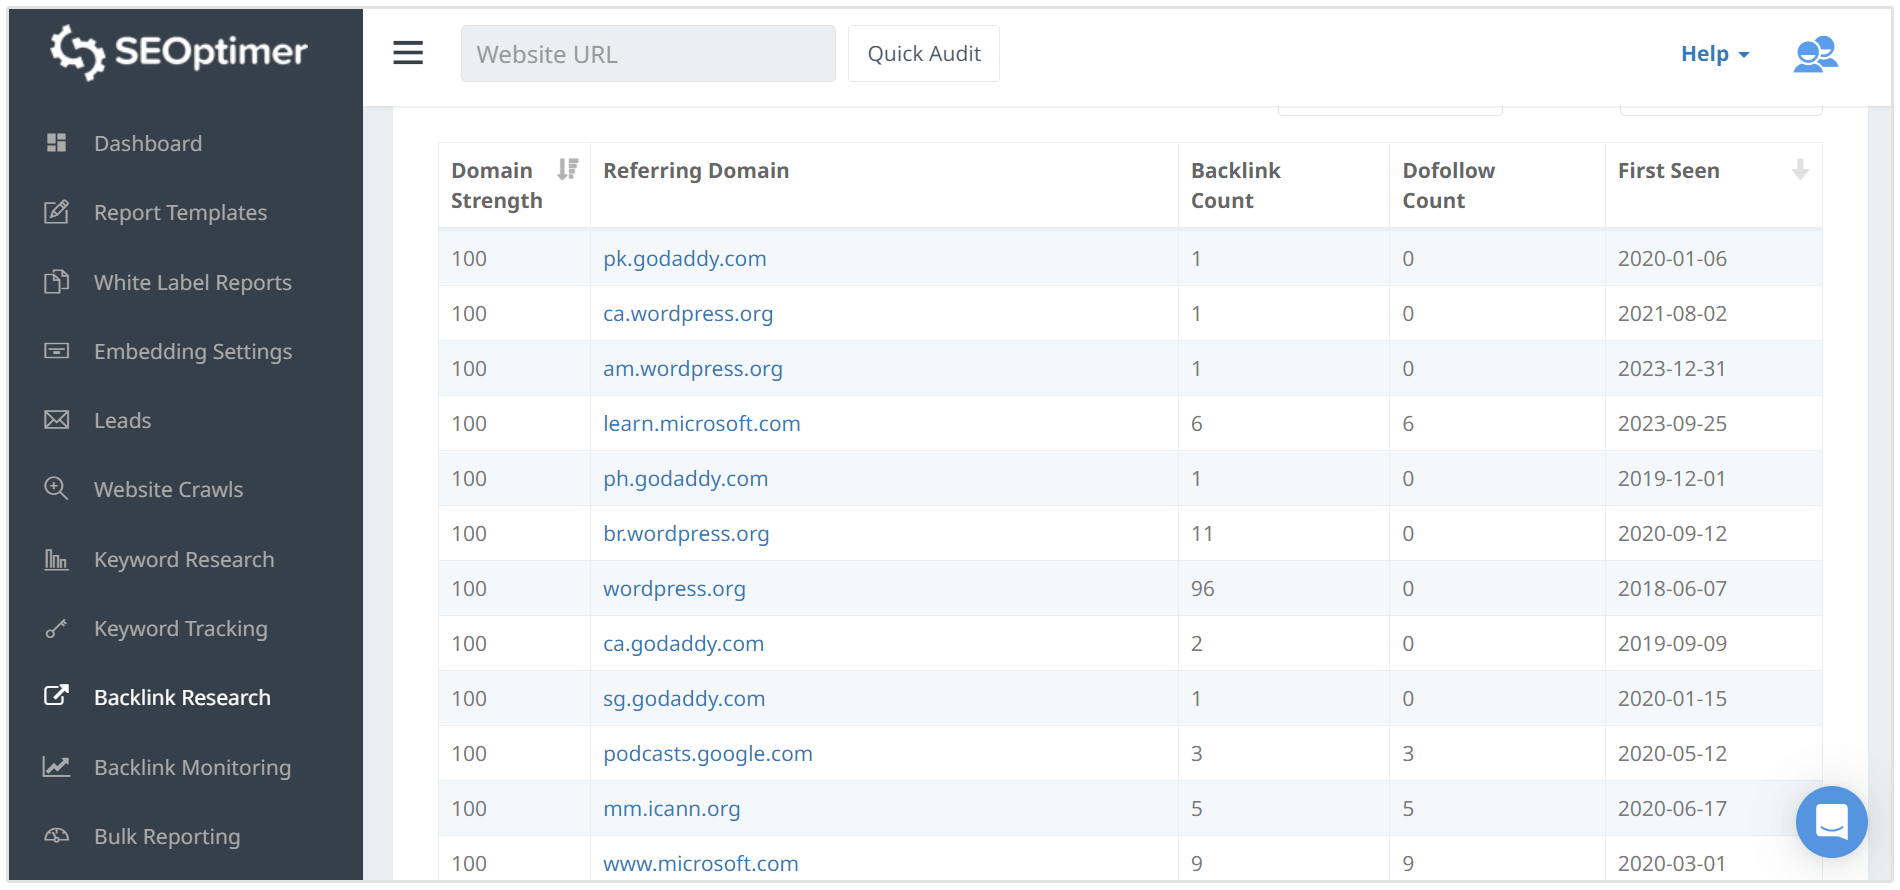Screen dimensions: 1900x890
Task: Expand the Help dropdown
Action: (x=1714, y=54)
